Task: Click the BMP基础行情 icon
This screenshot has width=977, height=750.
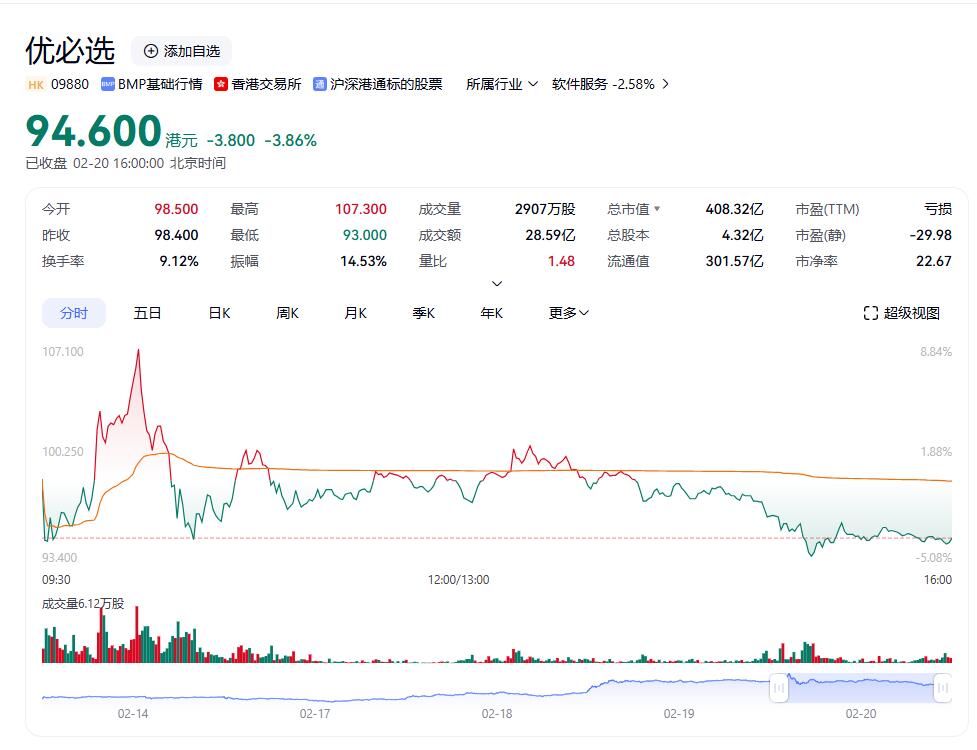Action: coord(108,84)
